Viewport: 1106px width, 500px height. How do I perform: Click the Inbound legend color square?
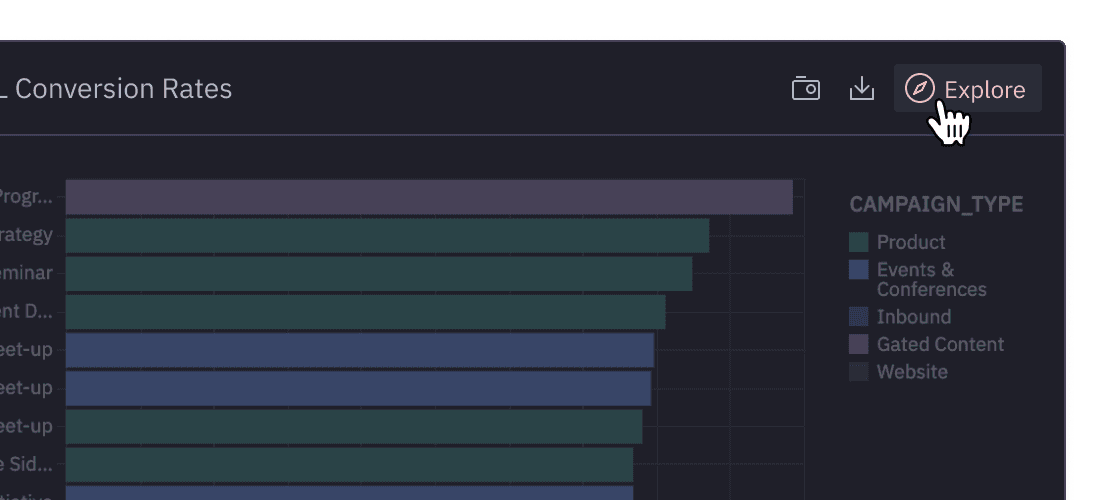[858, 317]
